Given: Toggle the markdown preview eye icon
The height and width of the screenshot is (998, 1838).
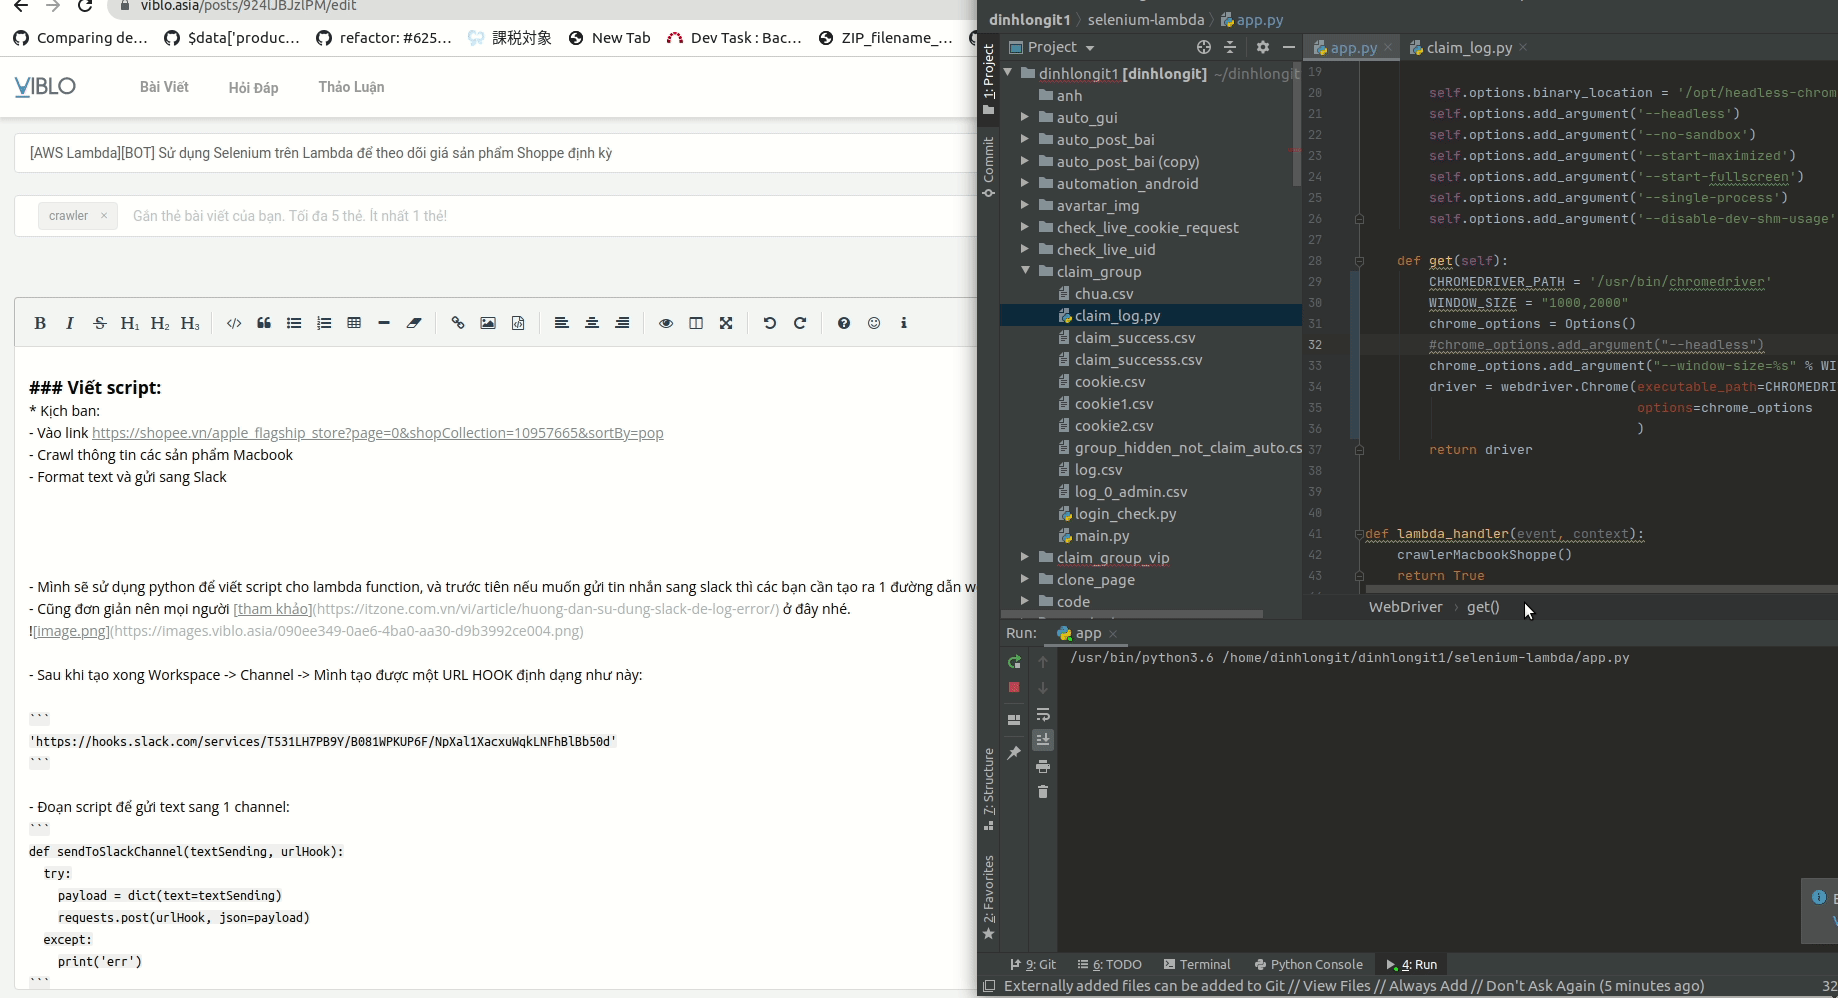Looking at the screenshot, I should (x=665, y=323).
